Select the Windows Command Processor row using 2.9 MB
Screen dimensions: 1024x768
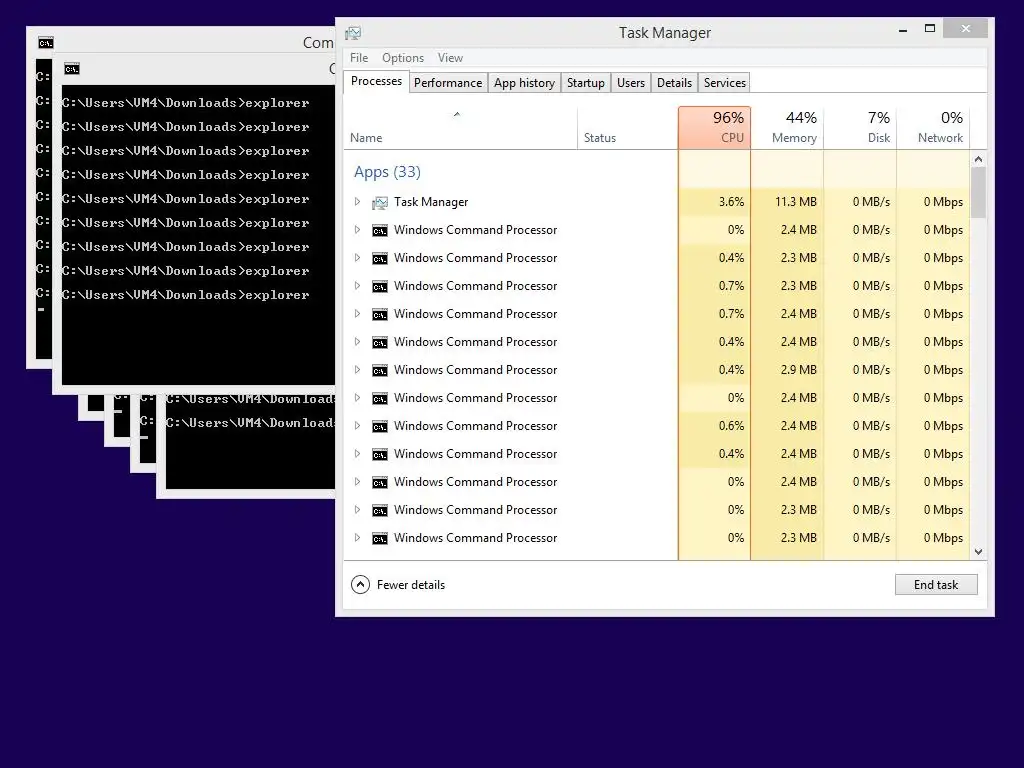[x=656, y=370]
